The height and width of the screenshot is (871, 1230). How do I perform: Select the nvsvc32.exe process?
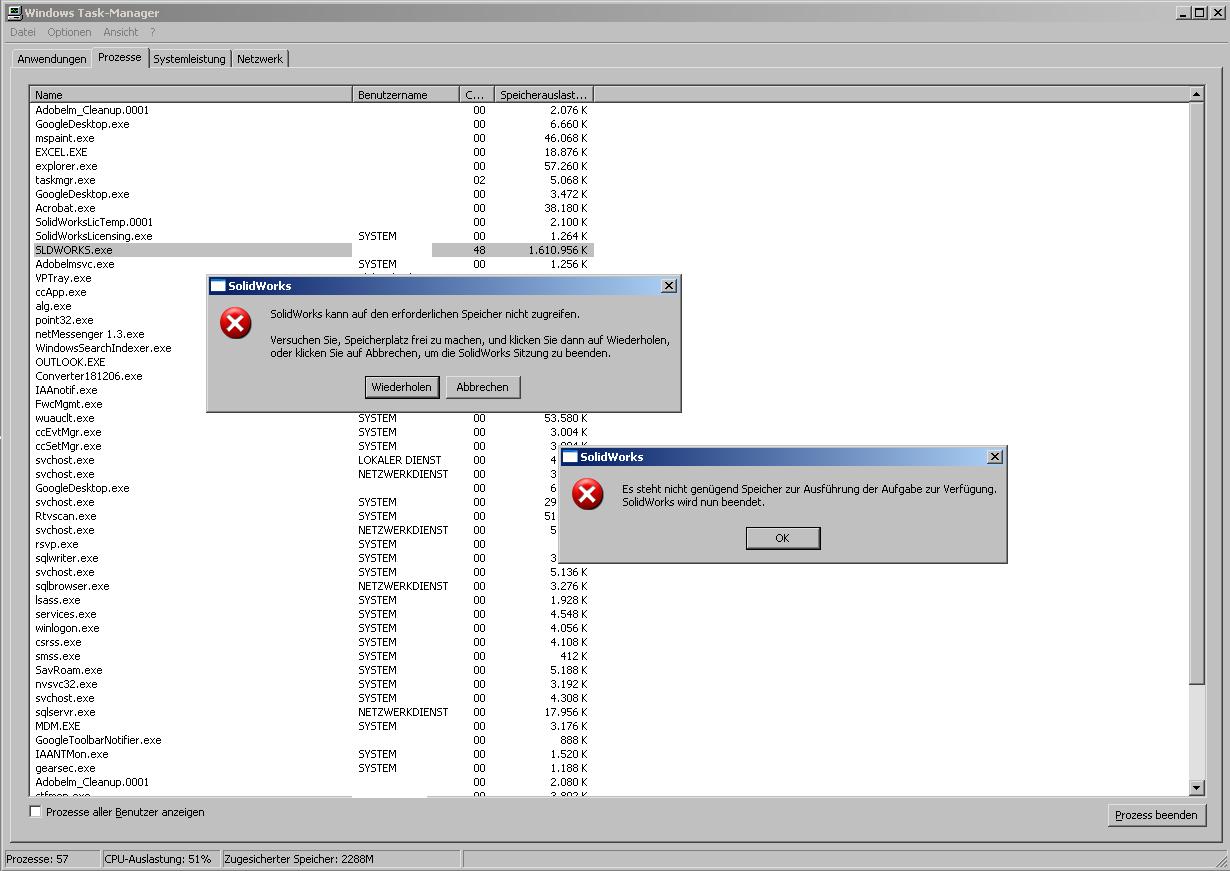pos(66,684)
